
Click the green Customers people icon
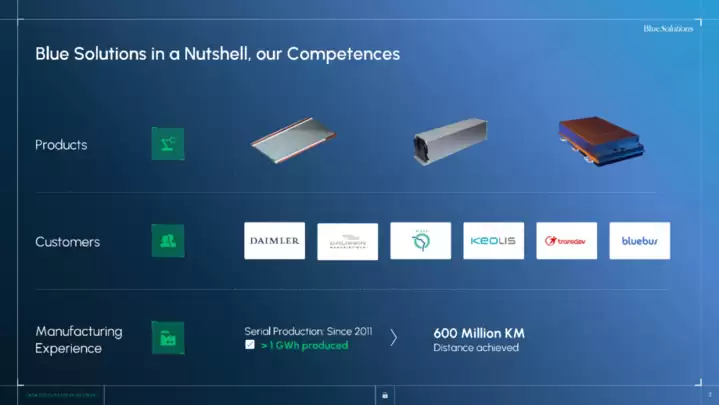click(x=167, y=241)
